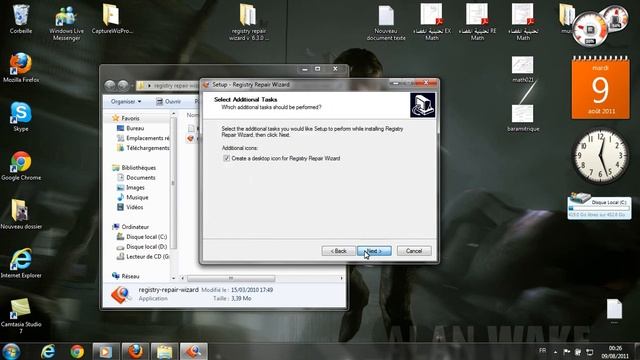Select Téléchargements in Explorer sidebar
The width and height of the screenshot is (640, 360).
[143, 148]
